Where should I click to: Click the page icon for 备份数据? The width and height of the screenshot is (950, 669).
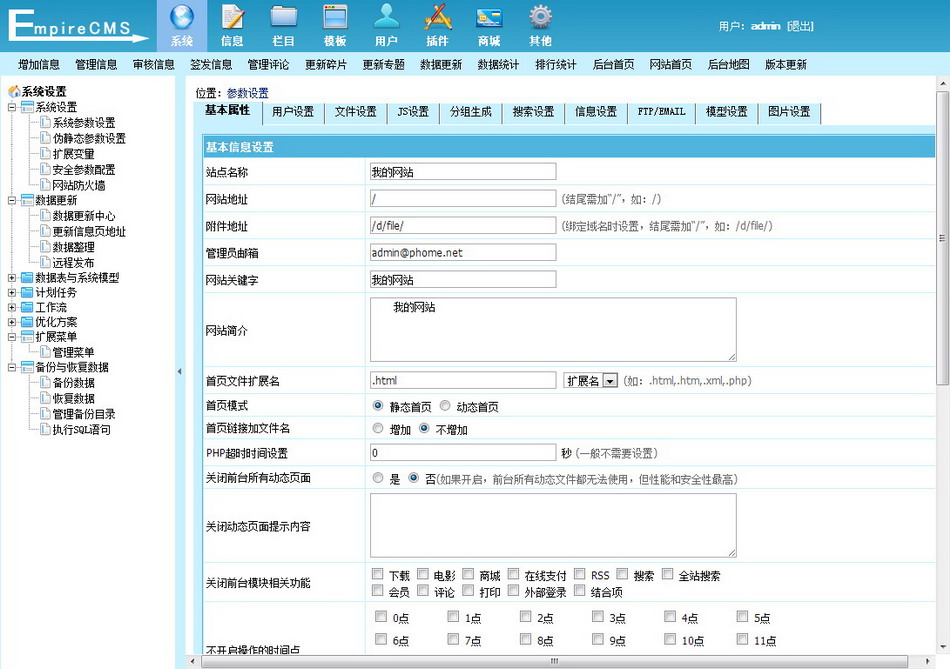45,382
